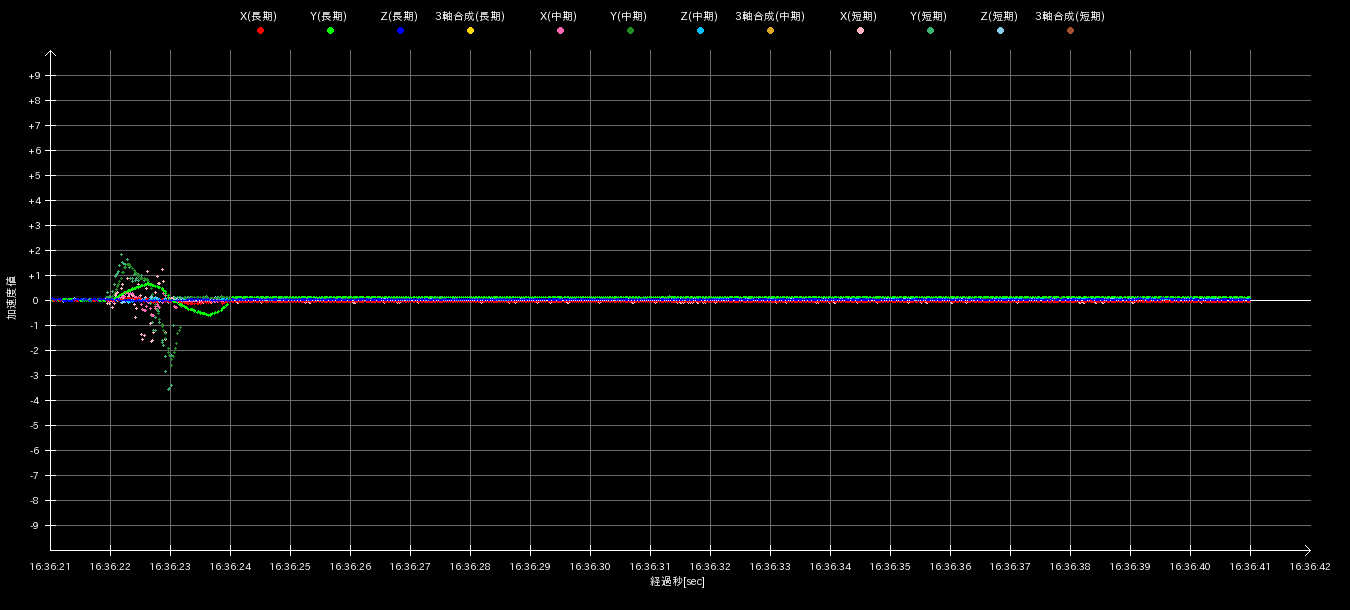
Task: Click the +9 label on acceleration axis
Action: point(34,76)
